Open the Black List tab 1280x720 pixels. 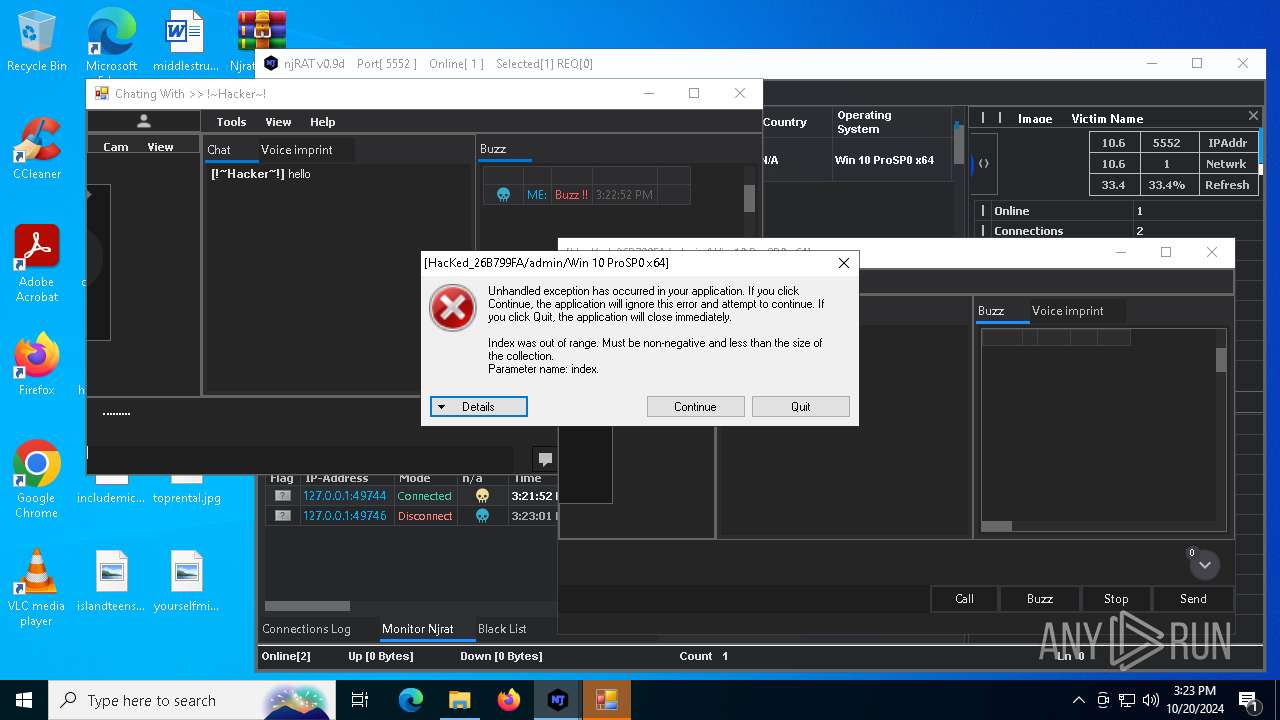click(x=502, y=629)
